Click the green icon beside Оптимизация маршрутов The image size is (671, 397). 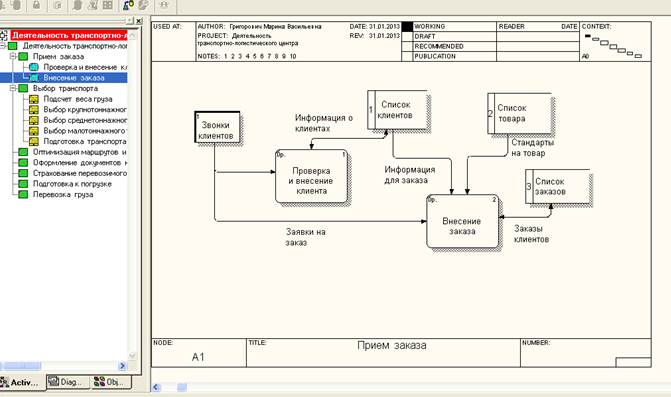click(23, 152)
